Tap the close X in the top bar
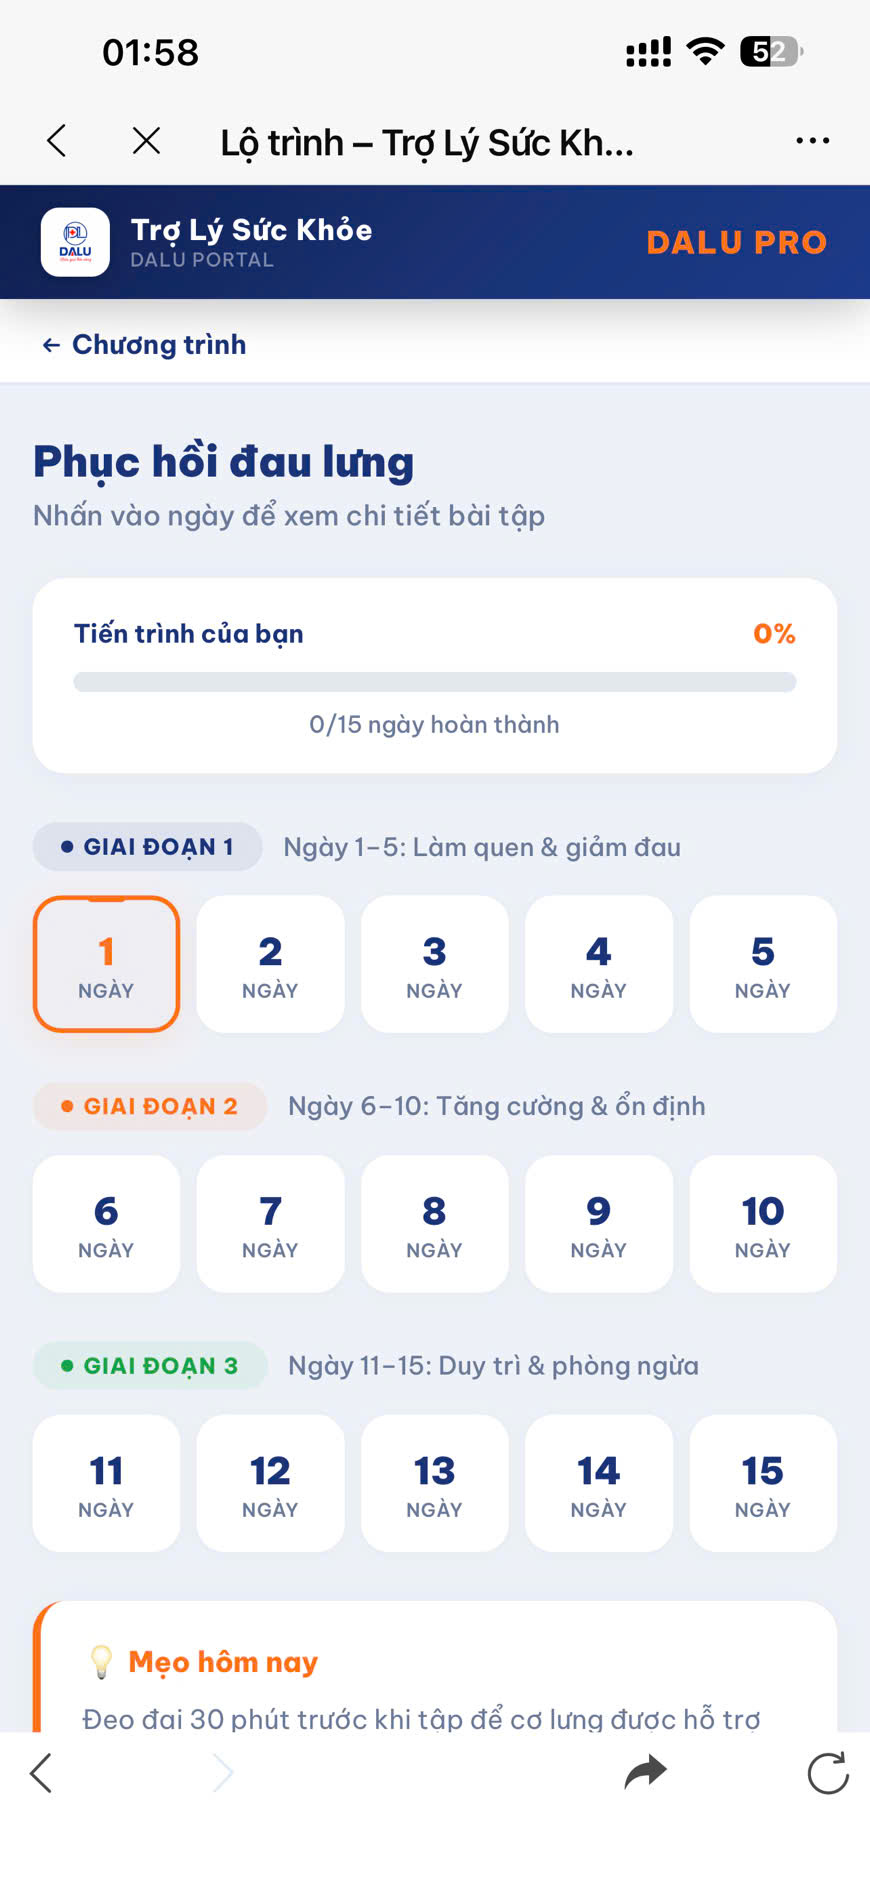 click(x=146, y=141)
